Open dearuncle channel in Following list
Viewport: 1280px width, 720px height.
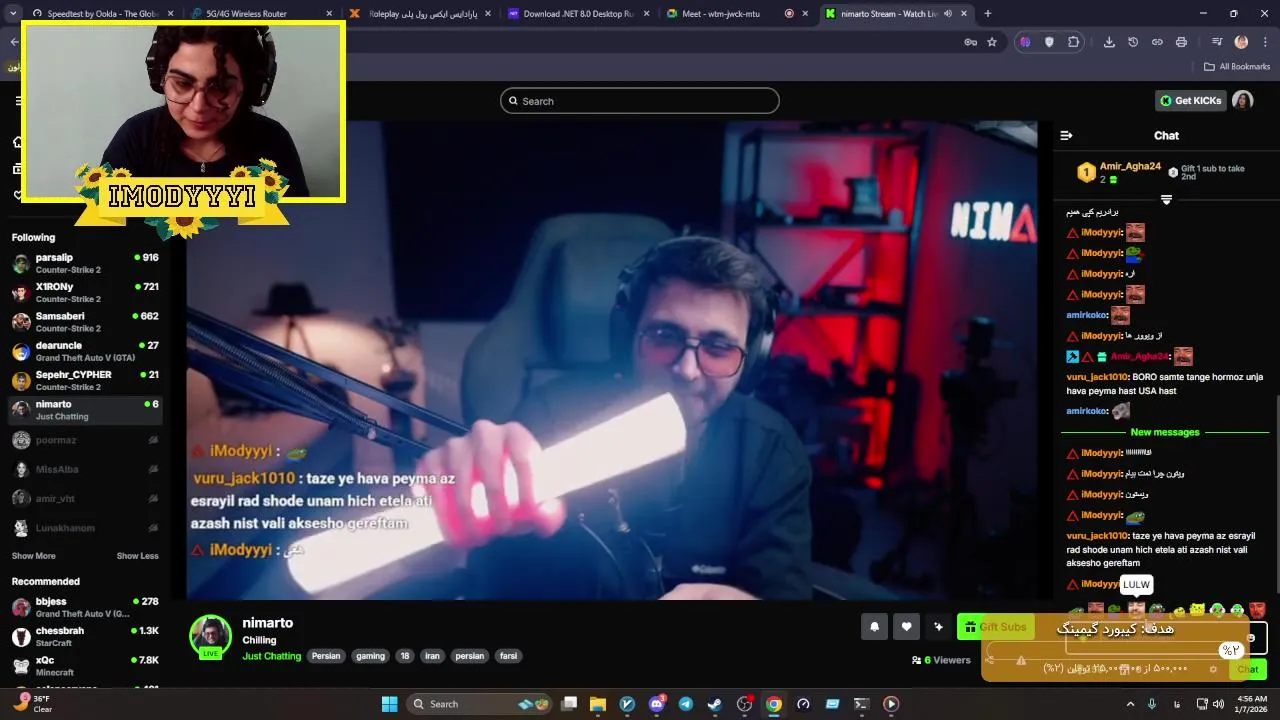tap(85, 351)
